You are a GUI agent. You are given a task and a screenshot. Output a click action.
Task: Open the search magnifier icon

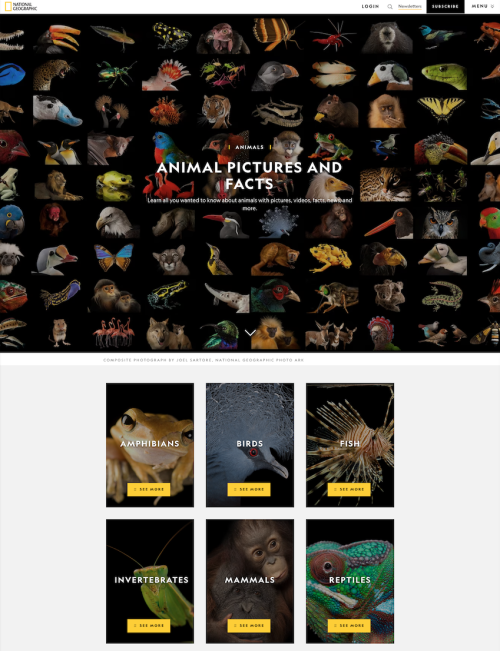[x=390, y=7]
